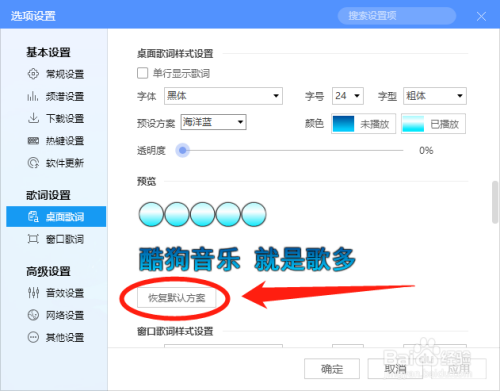500x391 pixels.
Task: Click the lyrics page icon beside 桌面歌词
Action: coord(33,217)
